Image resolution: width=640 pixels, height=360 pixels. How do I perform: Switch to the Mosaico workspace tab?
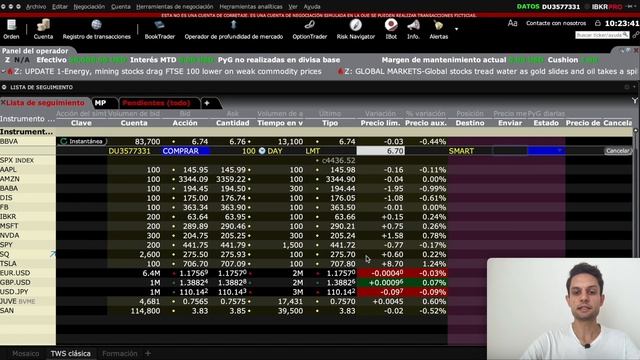pos(26,353)
